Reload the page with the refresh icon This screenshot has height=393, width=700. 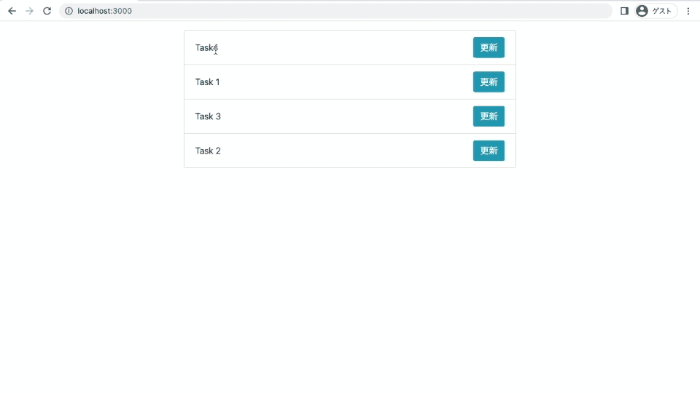[x=47, y=11]
